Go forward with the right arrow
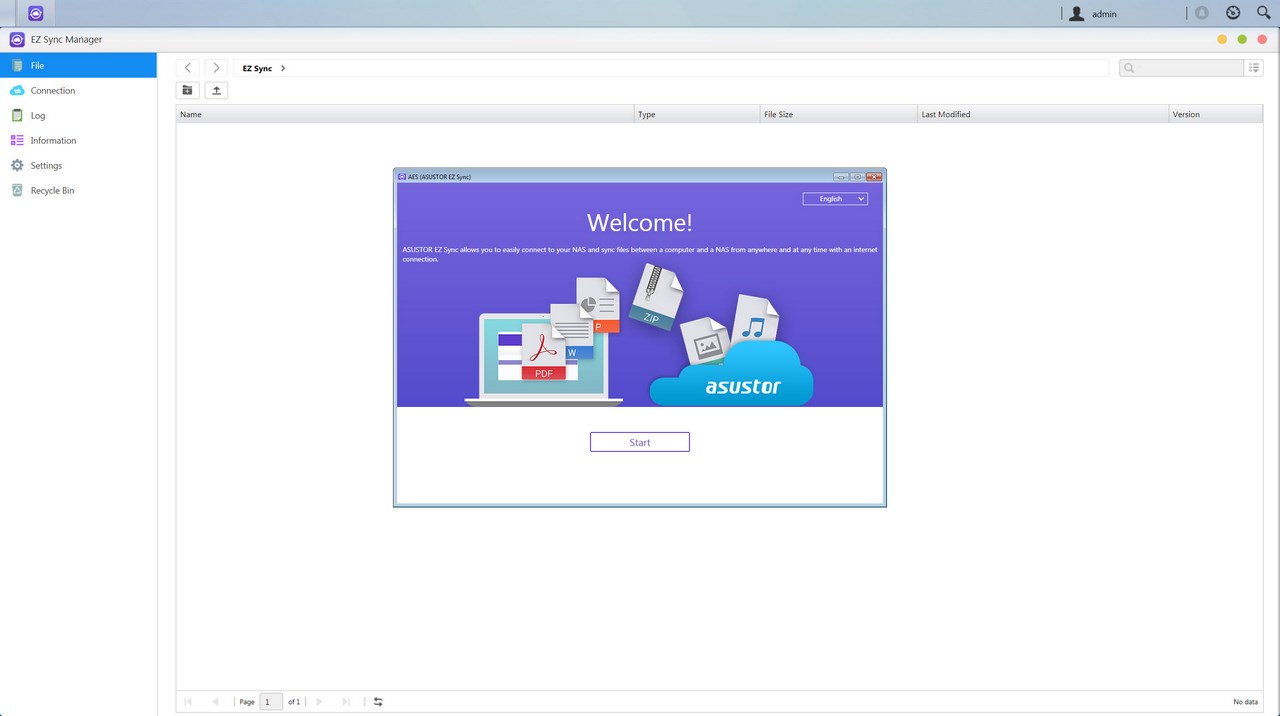Viewport: 1280px width, 716px height. tap(216, 68)
